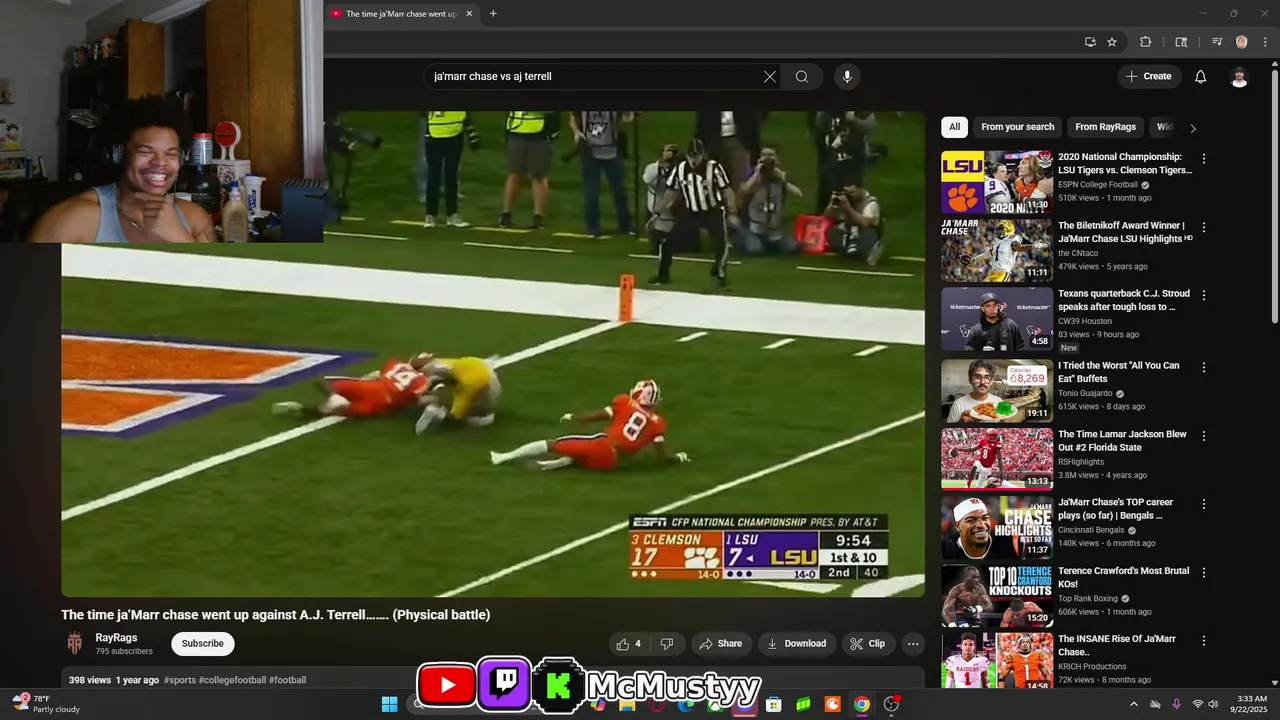Share the video
This screenshot has height=720, width=1280.
(x=721, y=643)
